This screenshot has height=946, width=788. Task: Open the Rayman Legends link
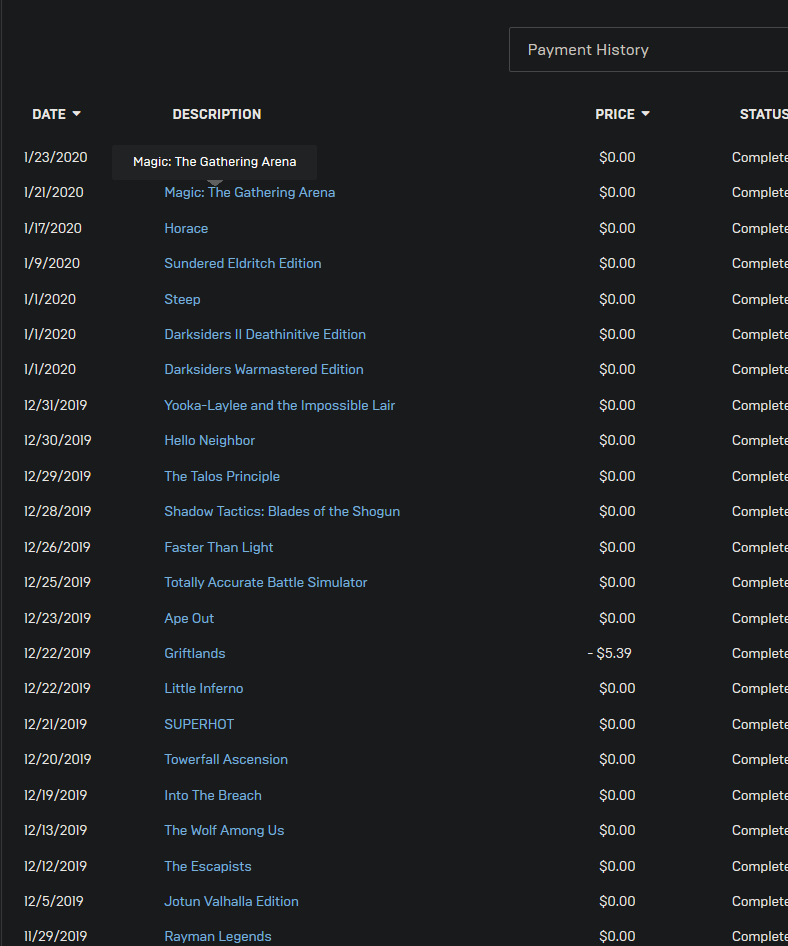[x=217, y=936]
